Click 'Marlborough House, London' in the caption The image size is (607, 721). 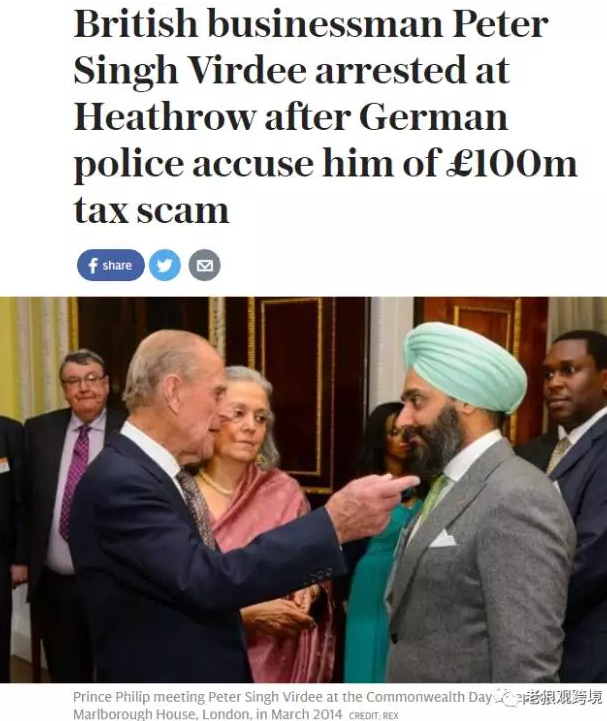coord(160,715)
